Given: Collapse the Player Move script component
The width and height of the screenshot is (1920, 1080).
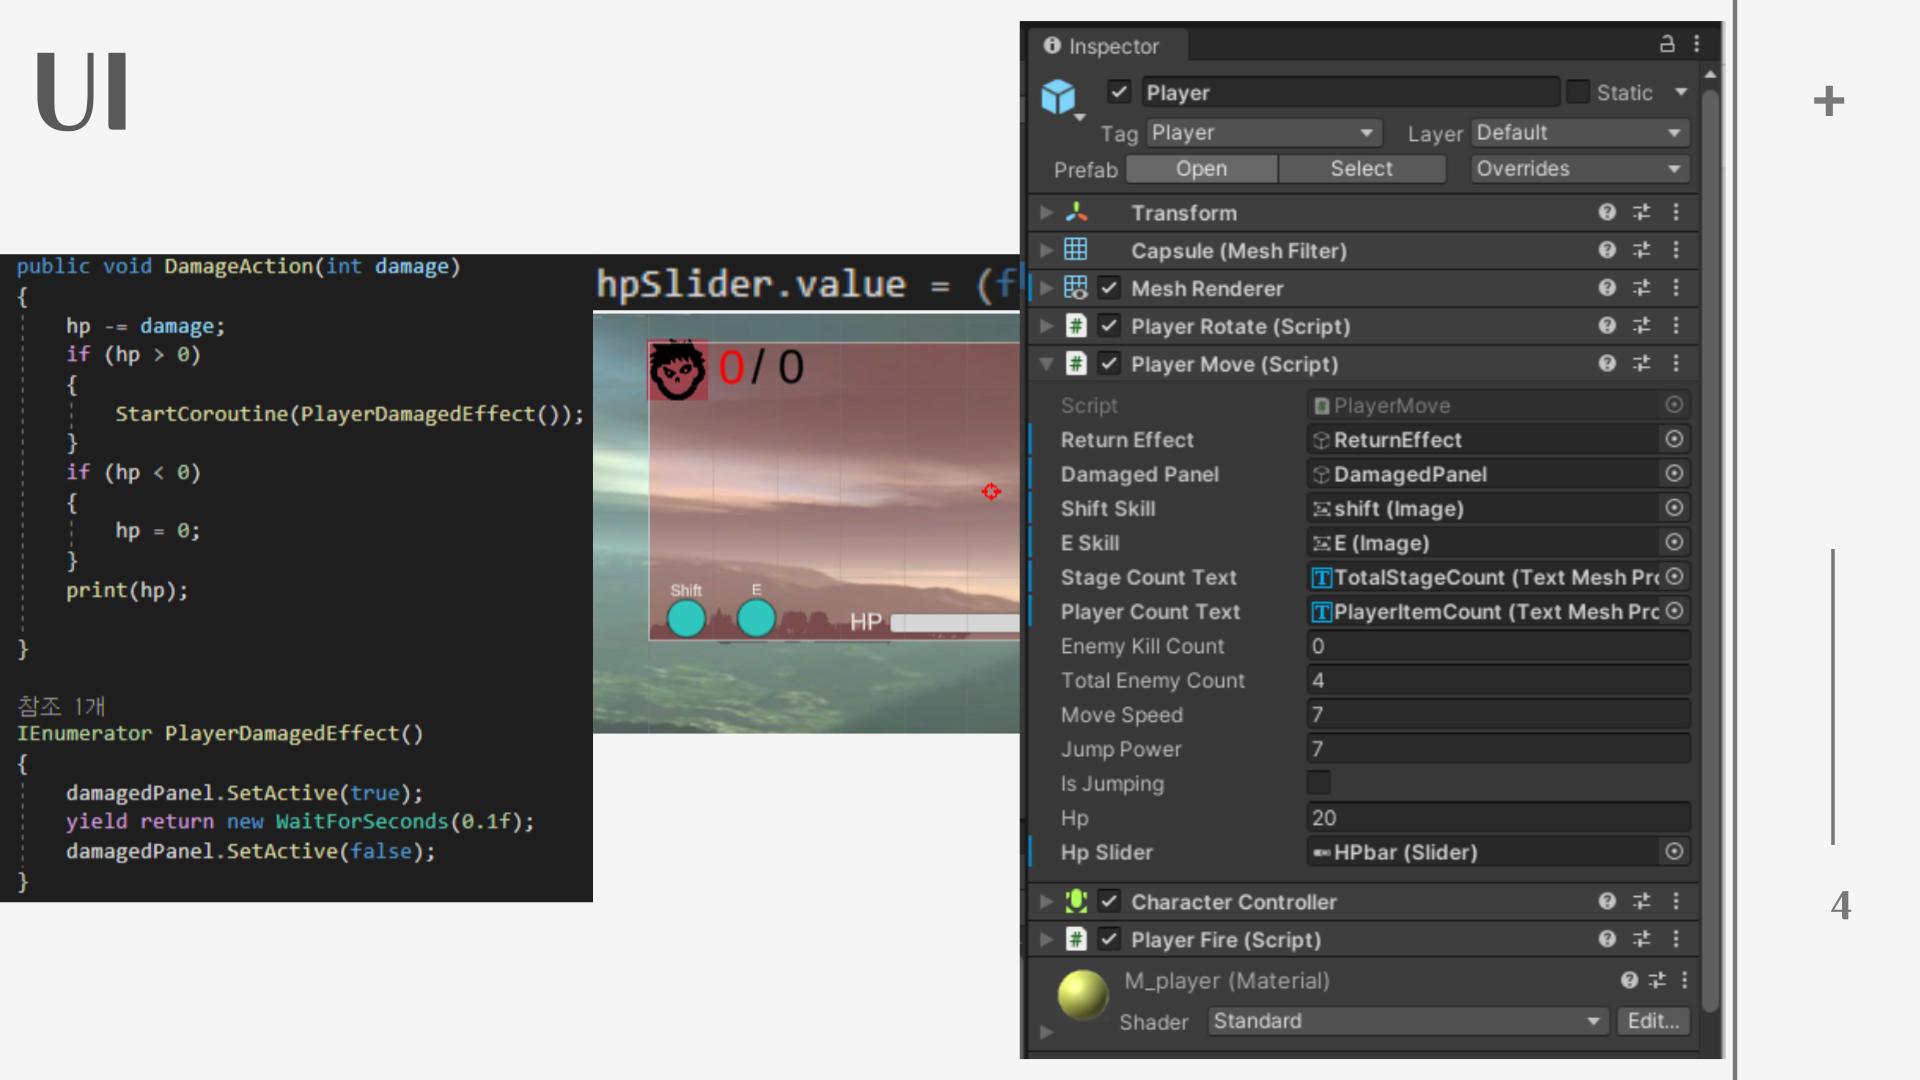Looking at the screenshot, I should (x=1046, y=364).
